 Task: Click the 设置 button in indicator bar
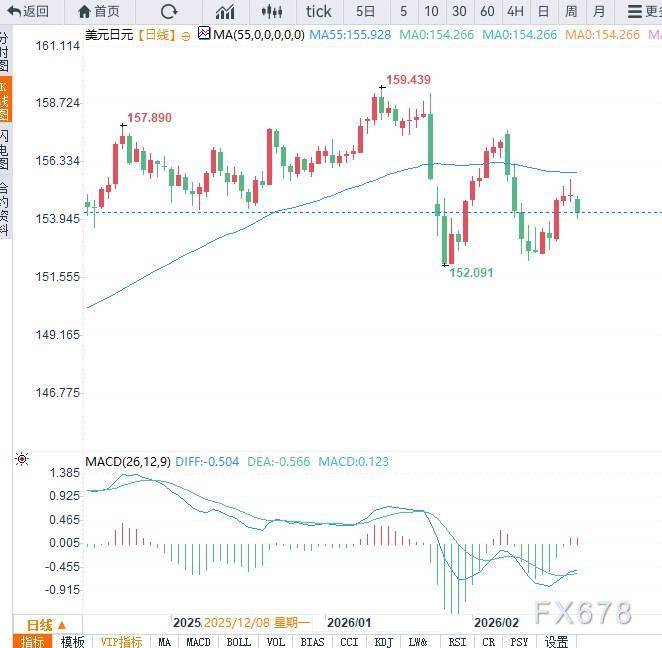[556, 641]
